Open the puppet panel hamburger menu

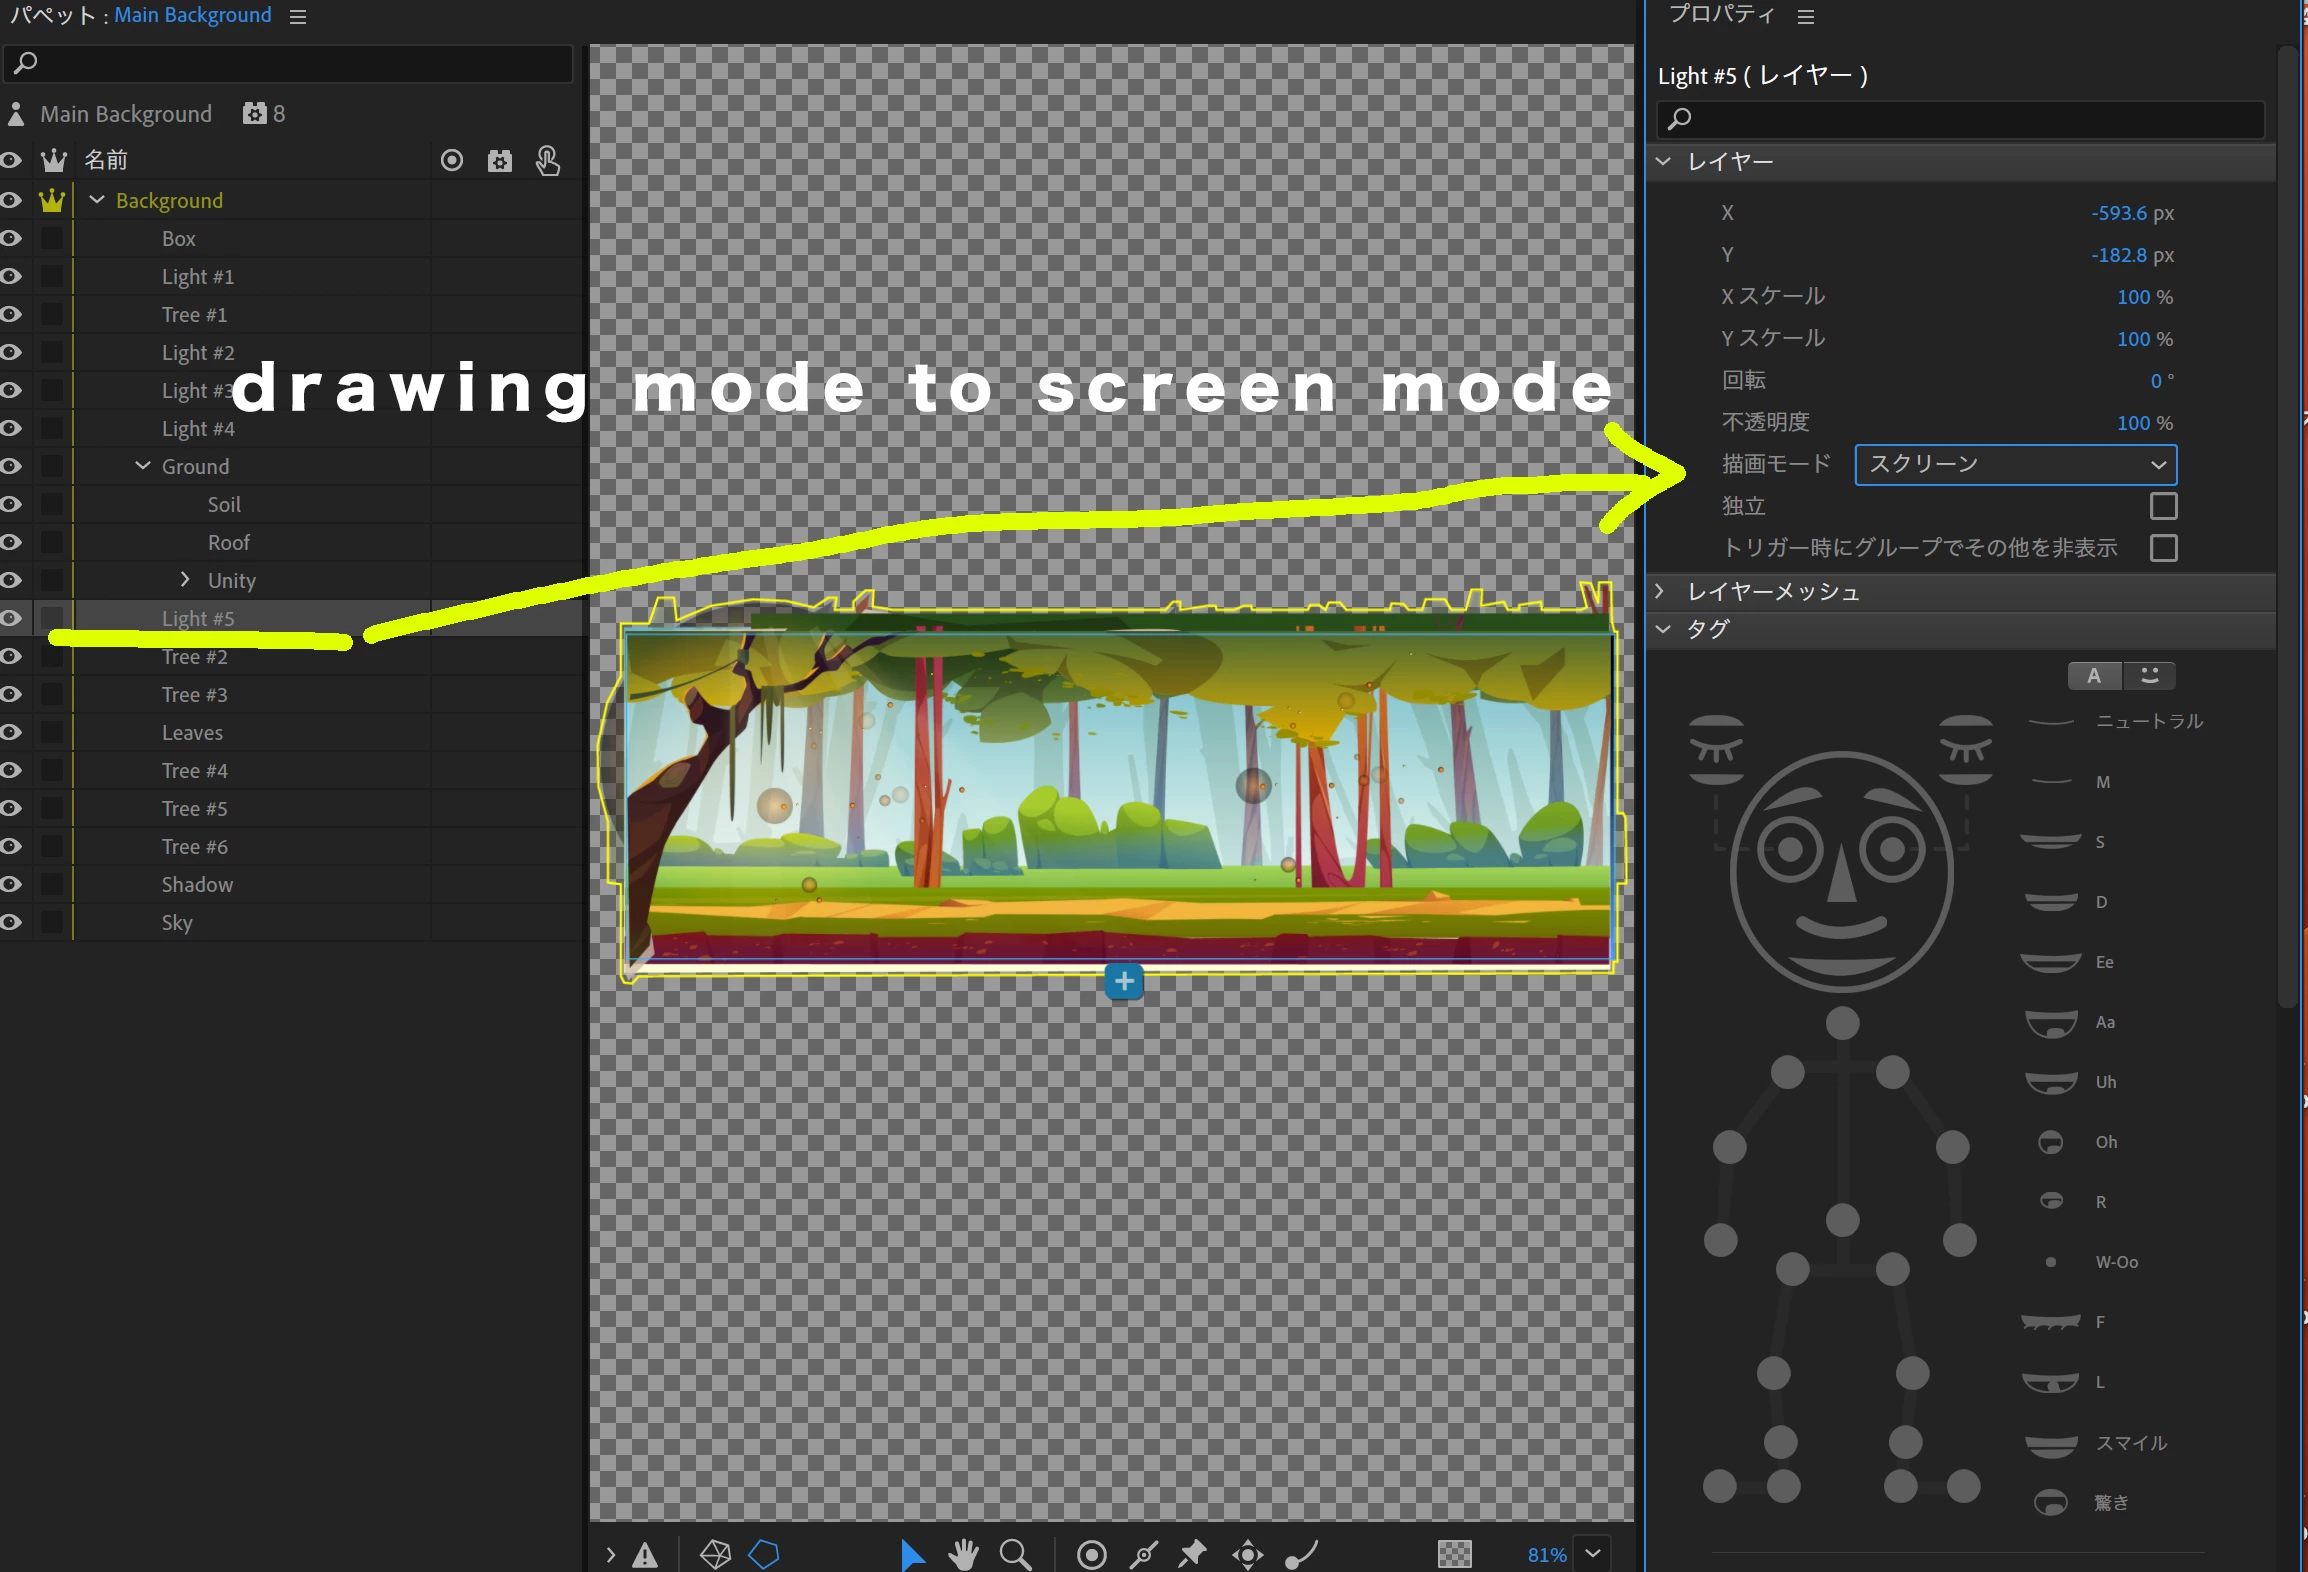tap(297, 16)
